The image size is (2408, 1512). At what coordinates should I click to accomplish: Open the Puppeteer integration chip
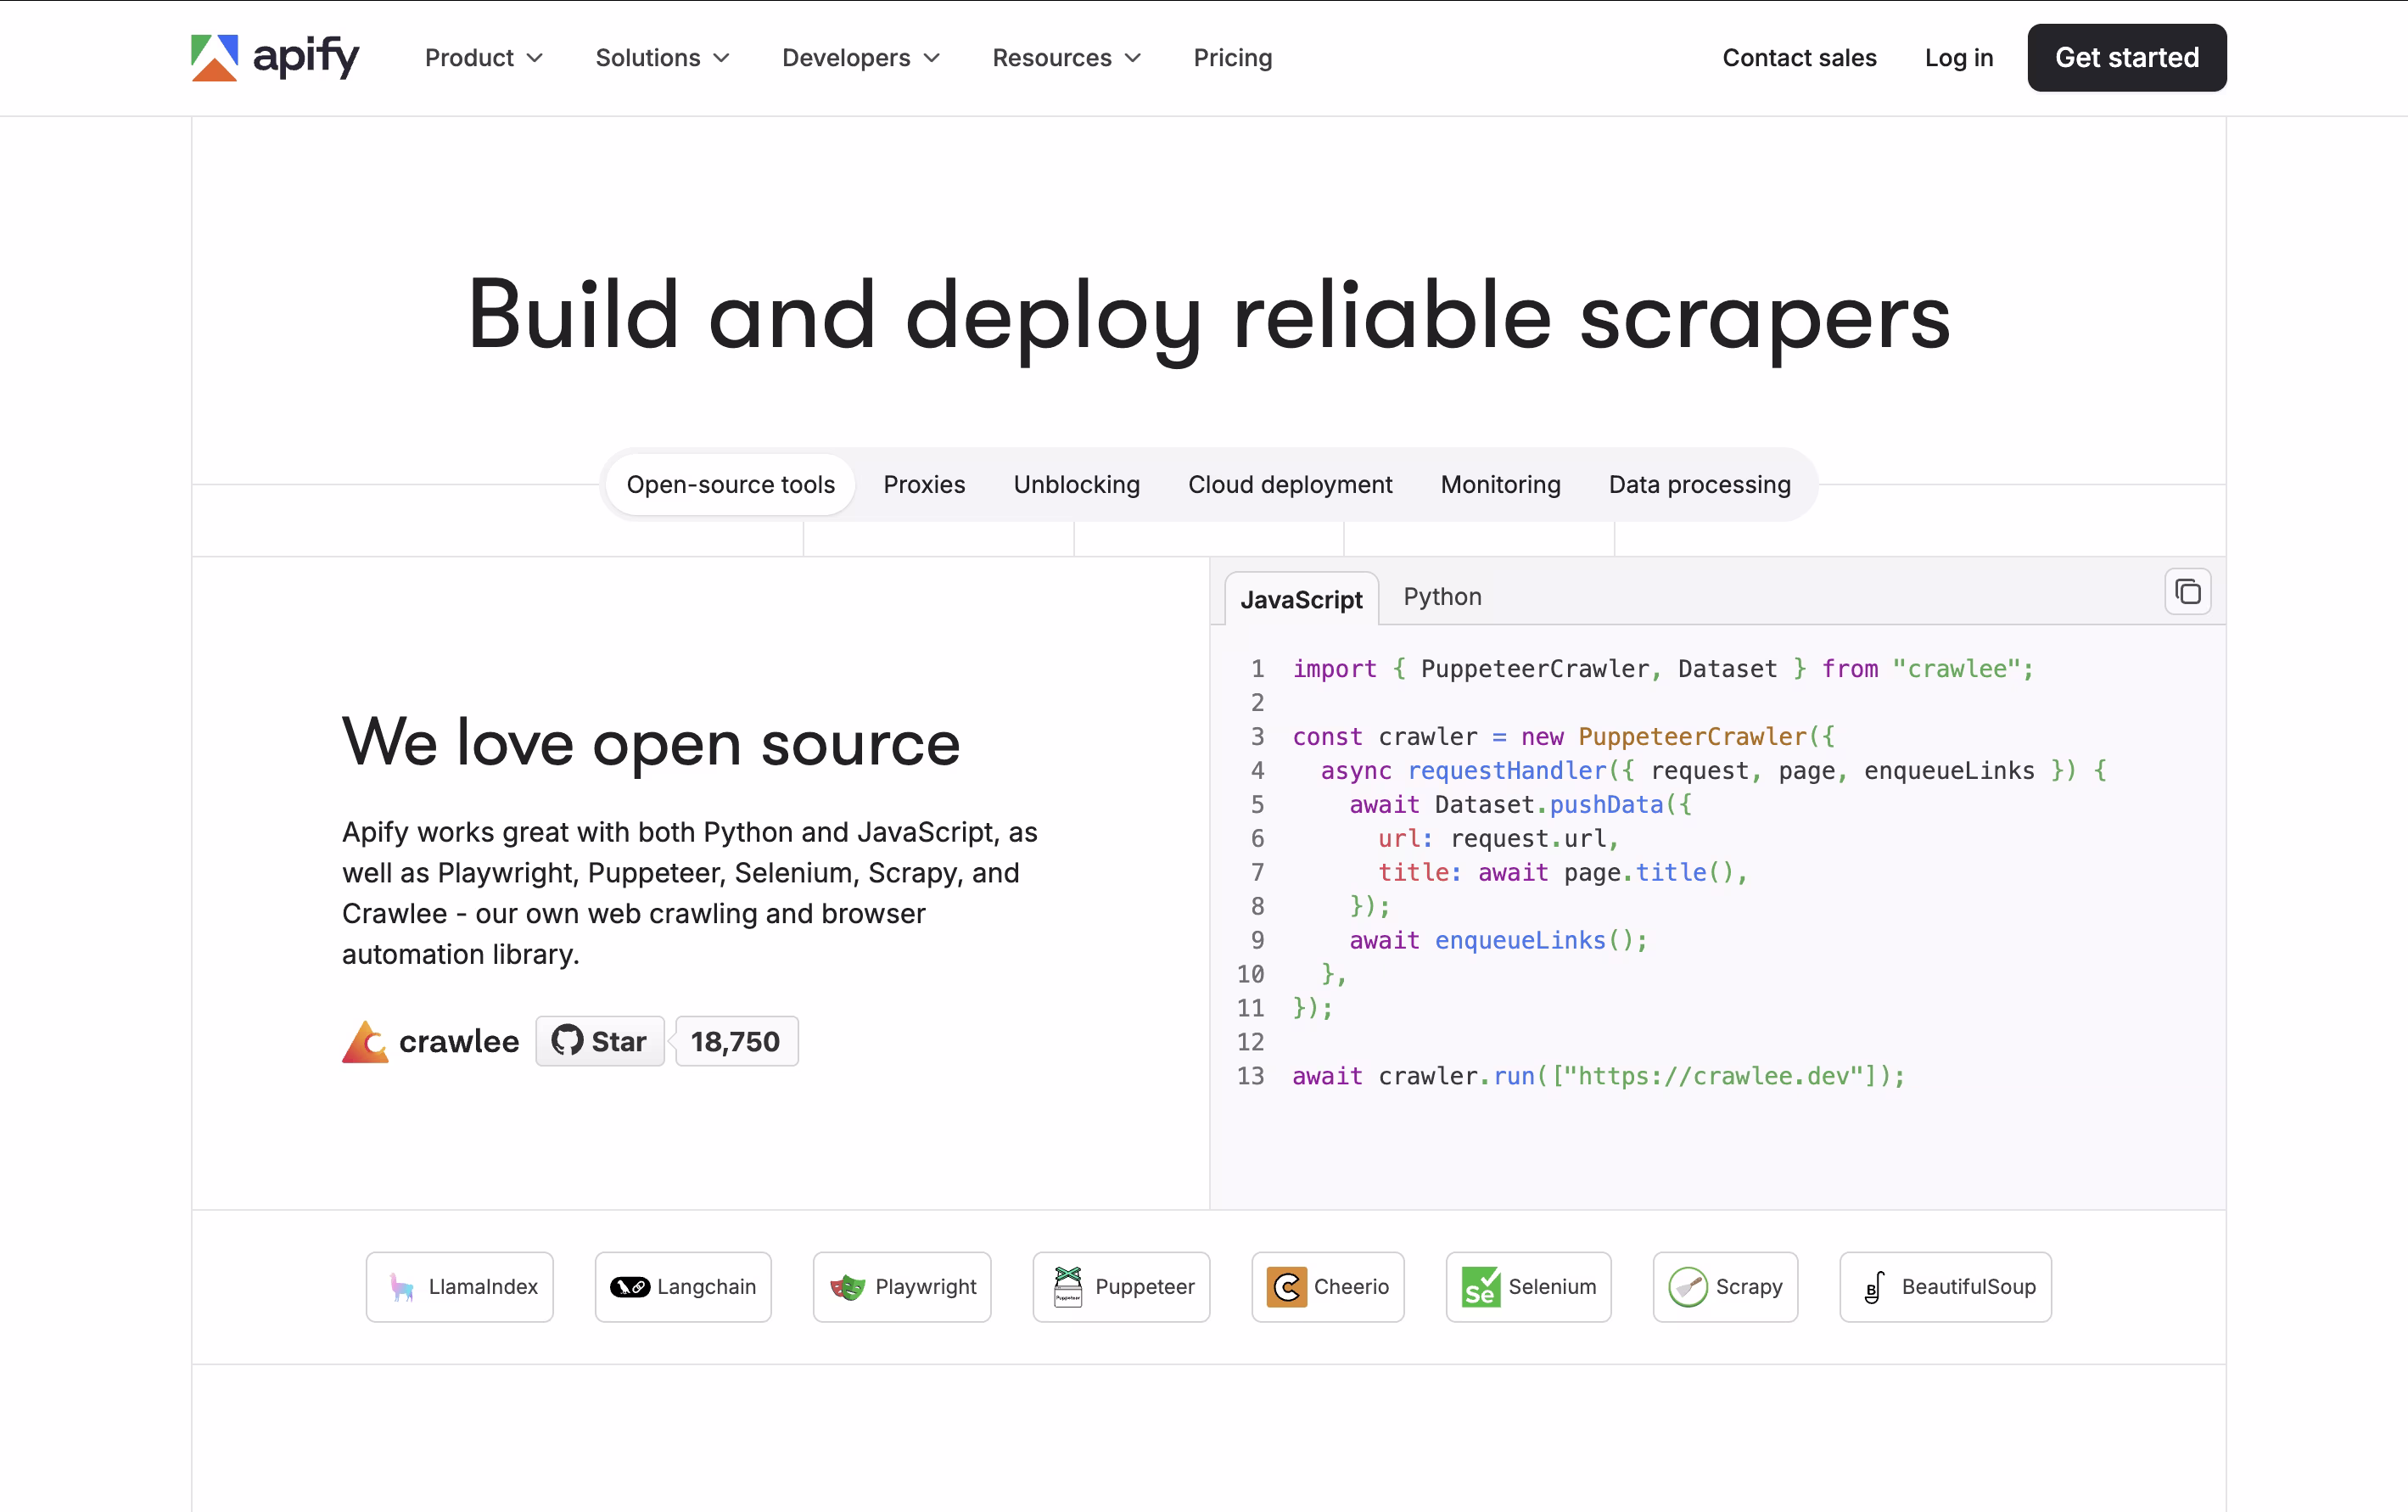pyautogui.click(x=1121, y=1287)
